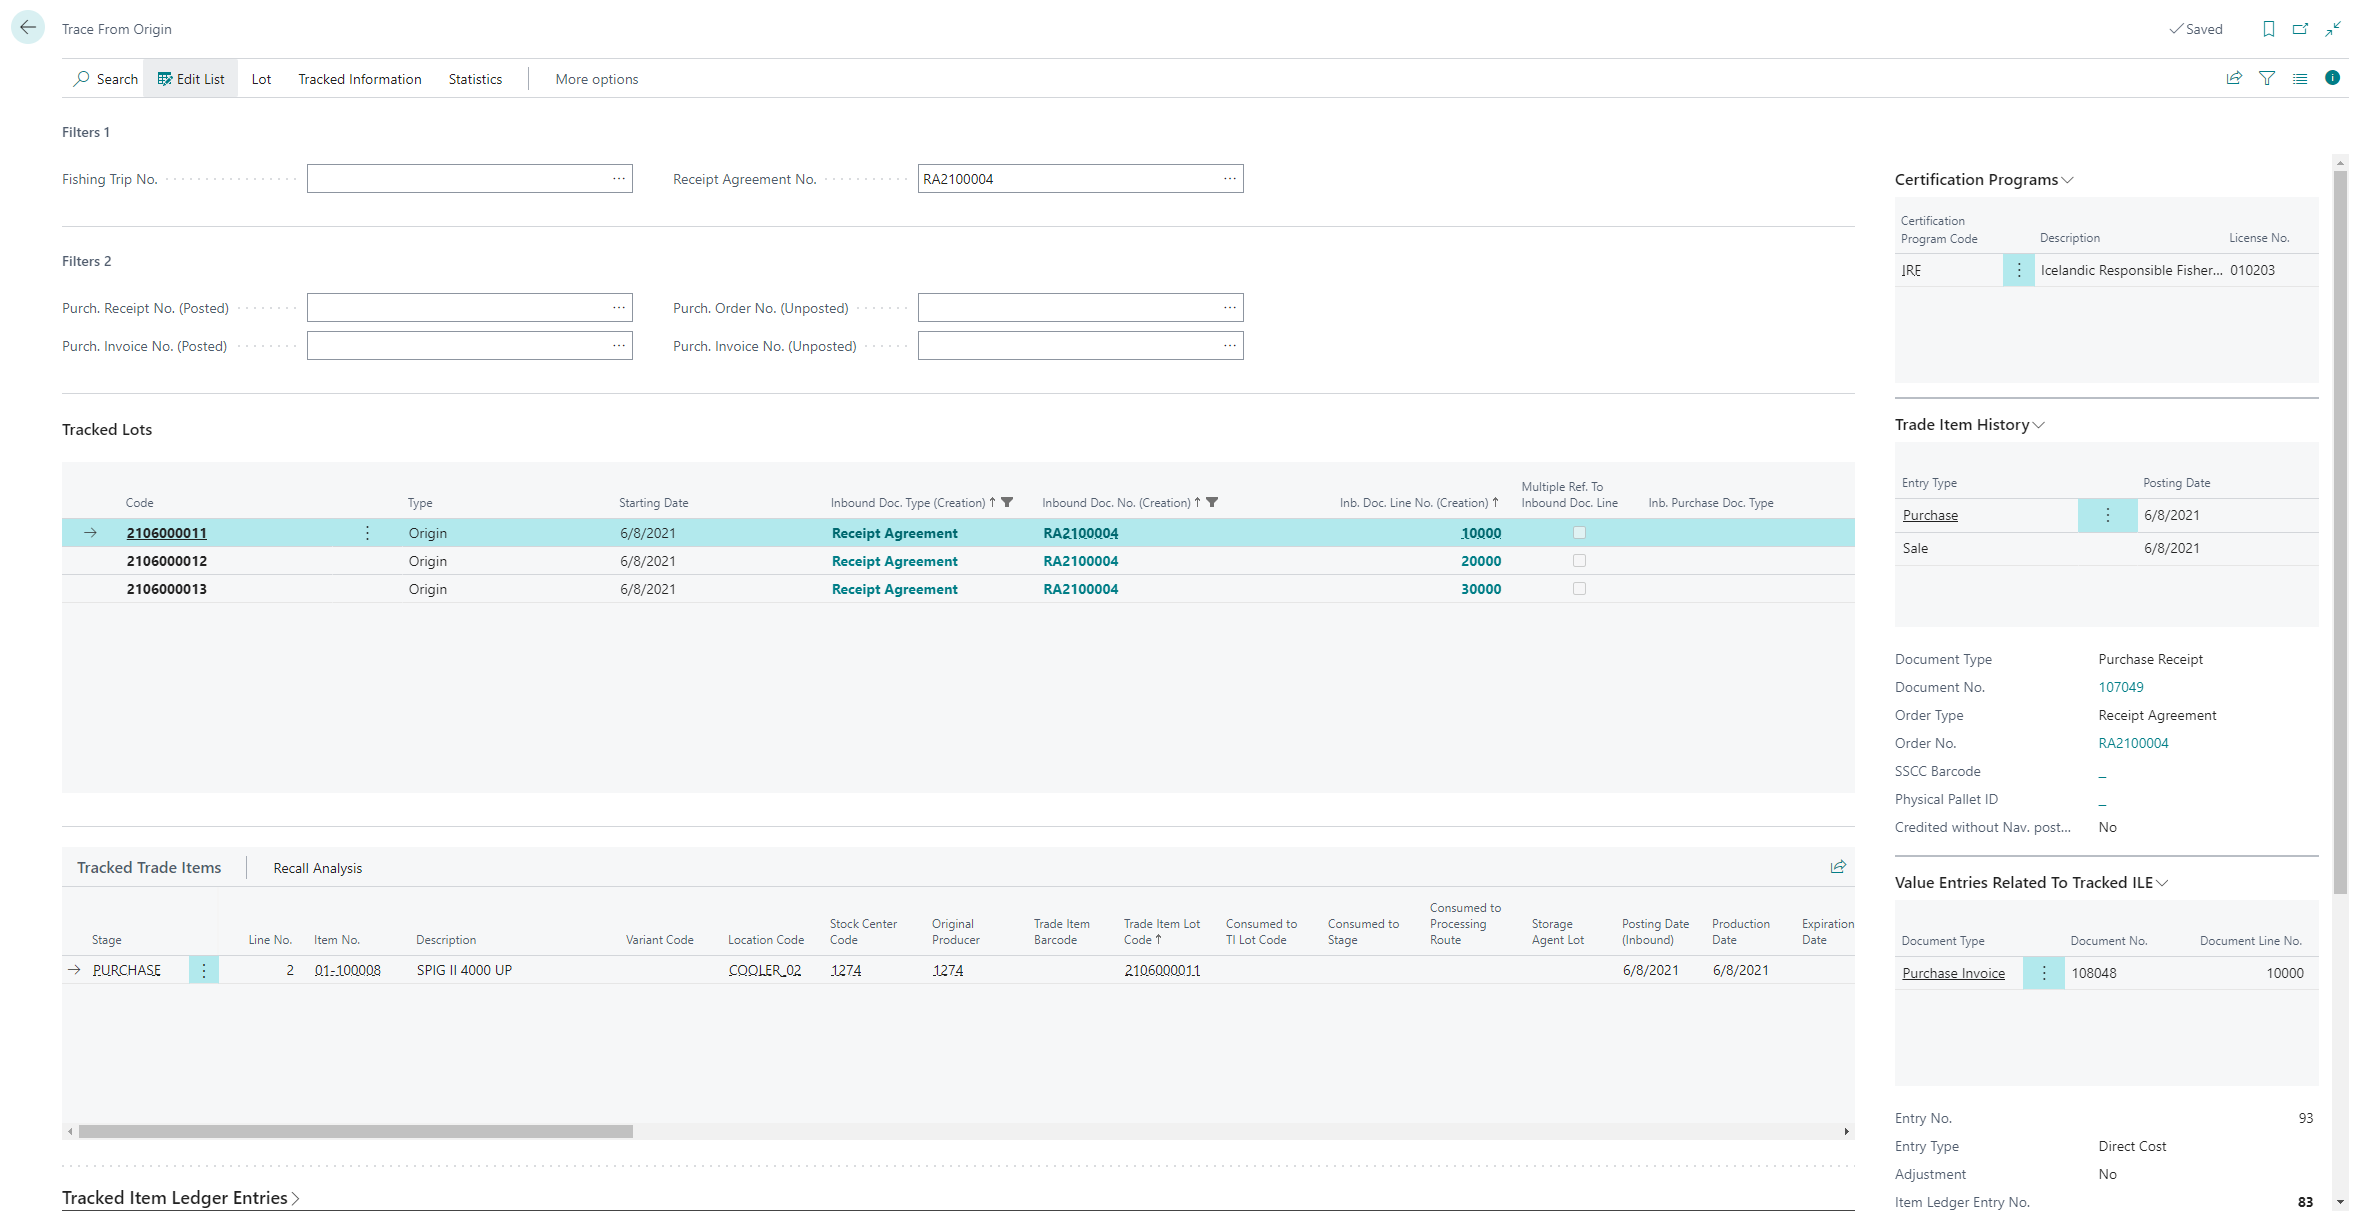Click share icon in Tracked Trade Items
The height and width of the screenshot is (1226, 2374).
[1838, 867]
